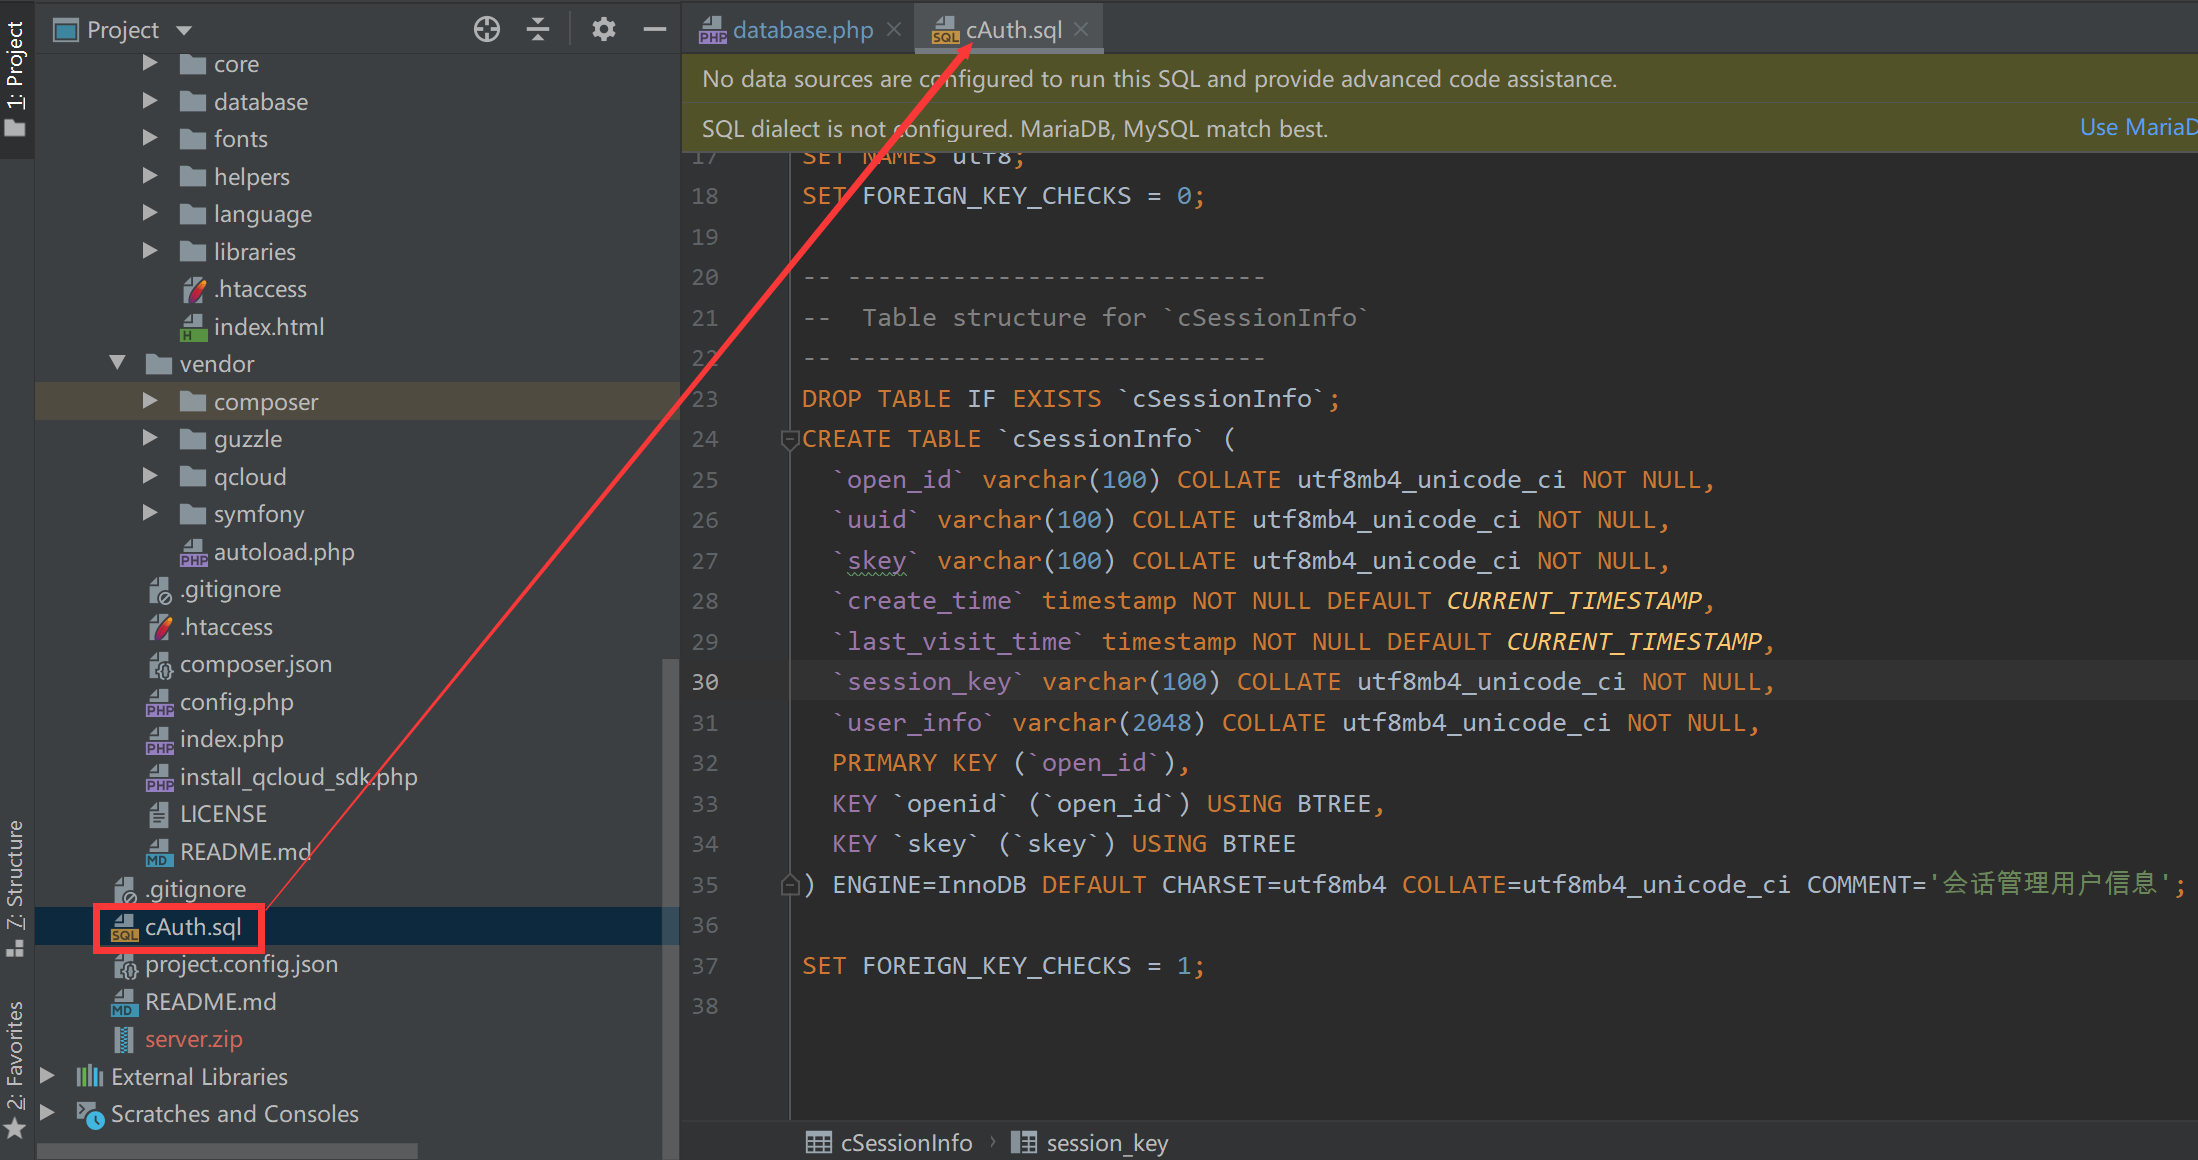Expand Scratches and Consoles node
Viewport: 2198px width, 1160px height.
point(47,1113)
